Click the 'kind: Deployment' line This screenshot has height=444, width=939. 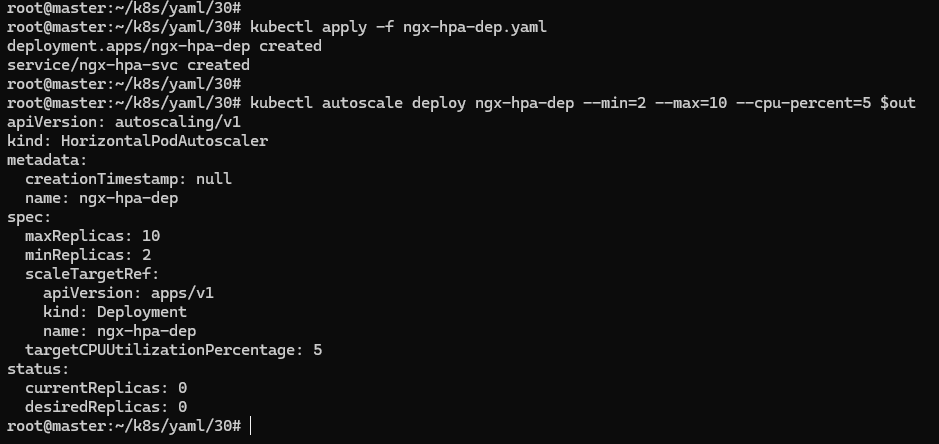(115, 312)
